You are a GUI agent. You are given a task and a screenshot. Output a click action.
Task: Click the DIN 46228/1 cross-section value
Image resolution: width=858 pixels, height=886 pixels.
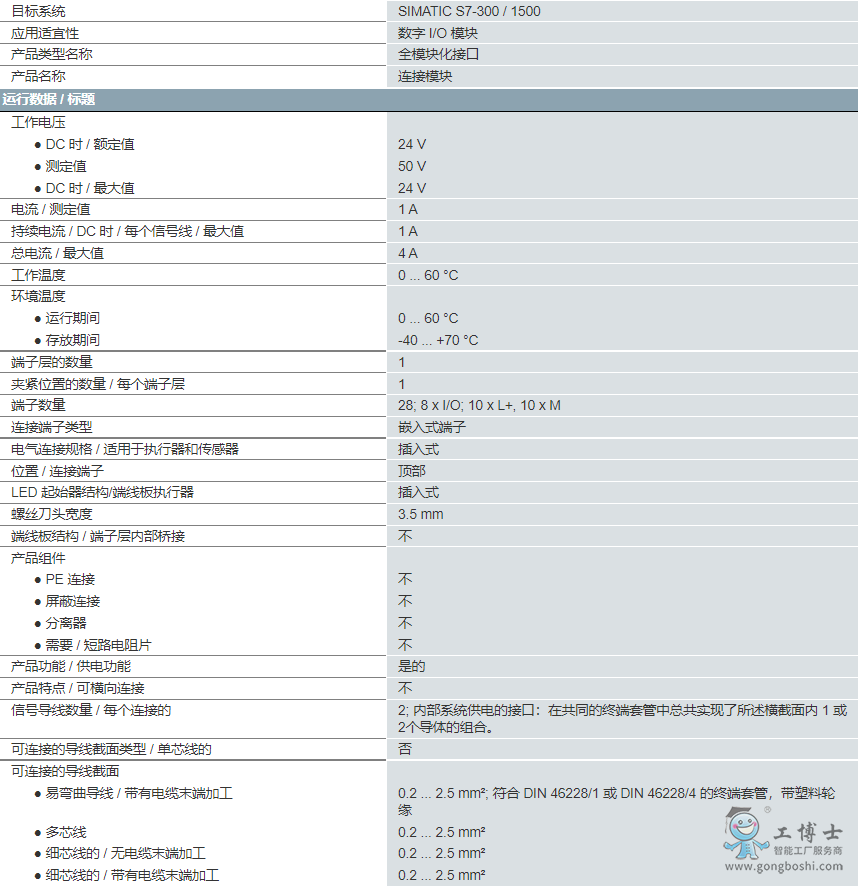(x=617, y=801)
